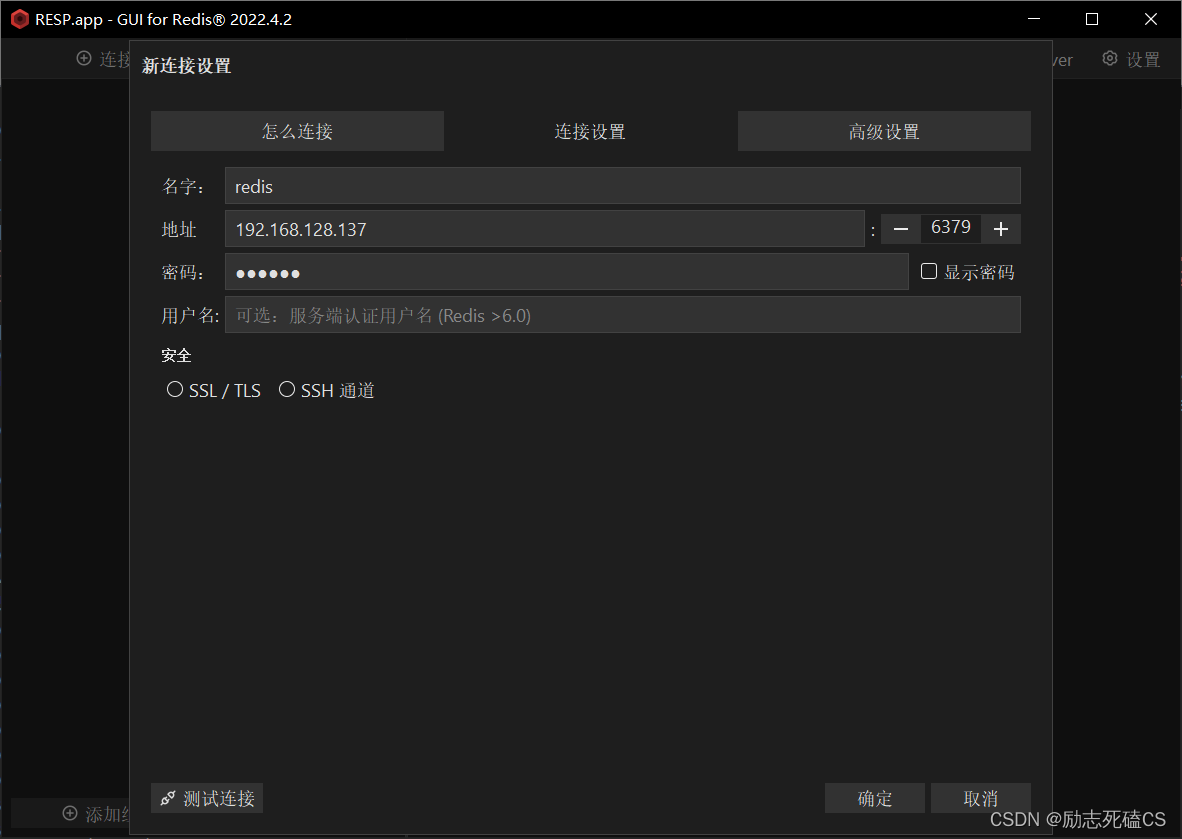Enable the 显示密码 checkbox

[x=929, y=271]
